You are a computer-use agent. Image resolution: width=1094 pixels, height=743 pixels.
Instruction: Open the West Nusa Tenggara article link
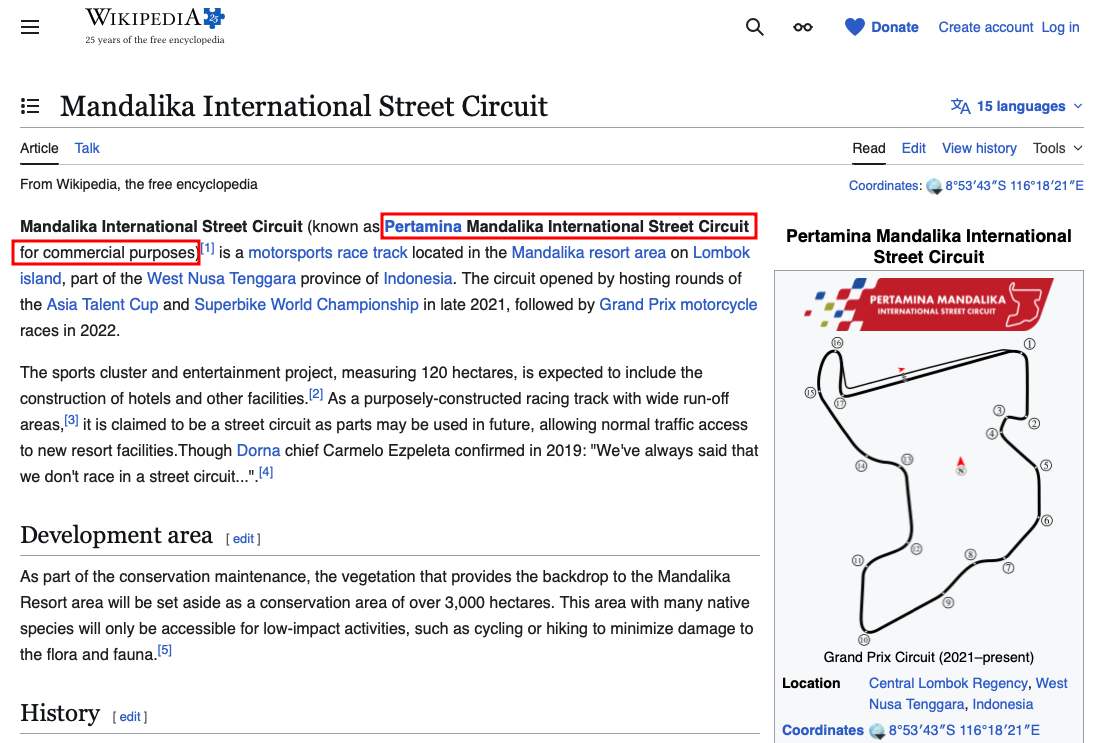point(221,278)
